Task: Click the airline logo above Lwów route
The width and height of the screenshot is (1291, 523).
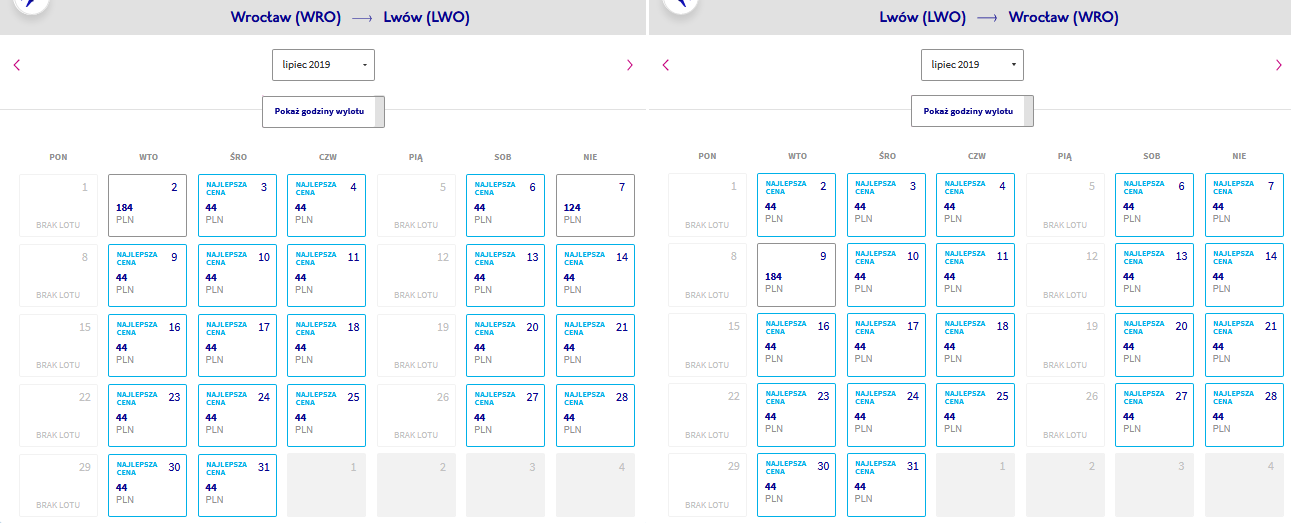Action: pyautogui.click(x=679, y=6)
